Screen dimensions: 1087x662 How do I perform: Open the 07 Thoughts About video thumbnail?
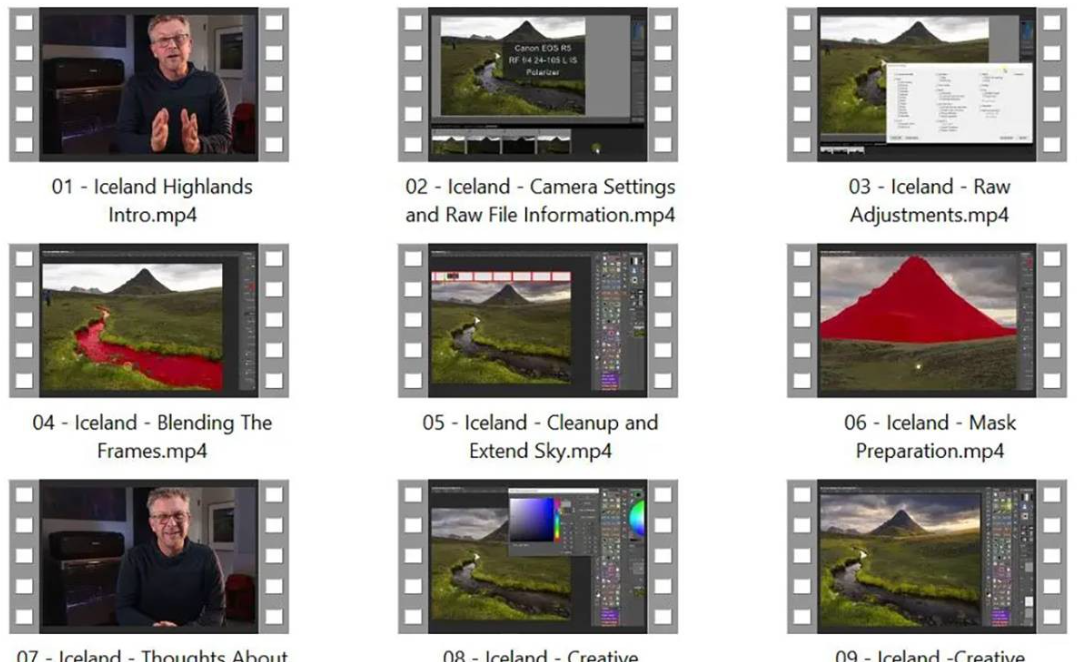point(149,556)
